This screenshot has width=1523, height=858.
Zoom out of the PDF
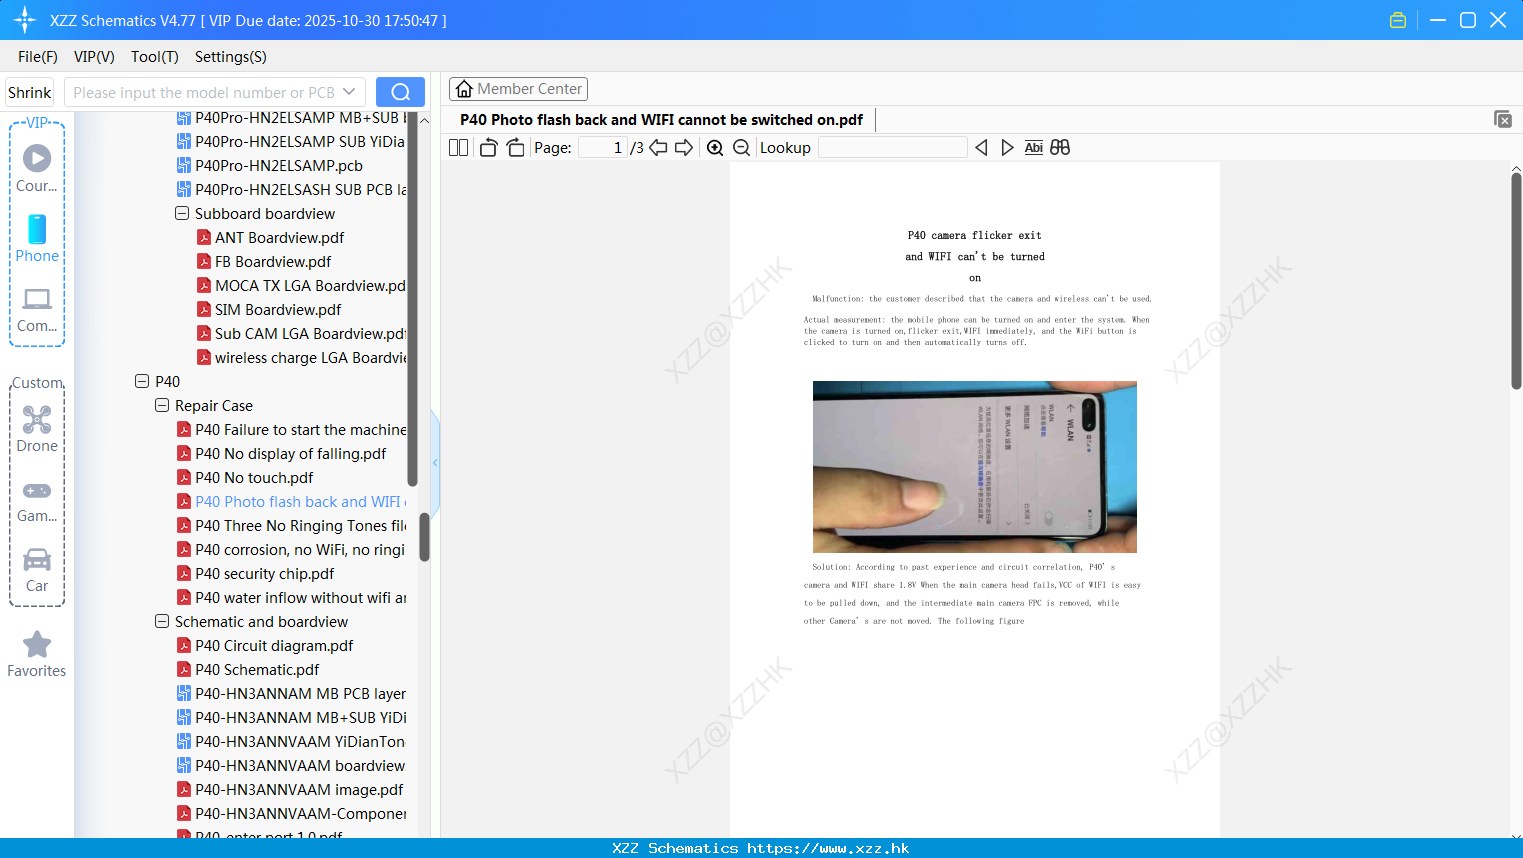click(742, 148)
